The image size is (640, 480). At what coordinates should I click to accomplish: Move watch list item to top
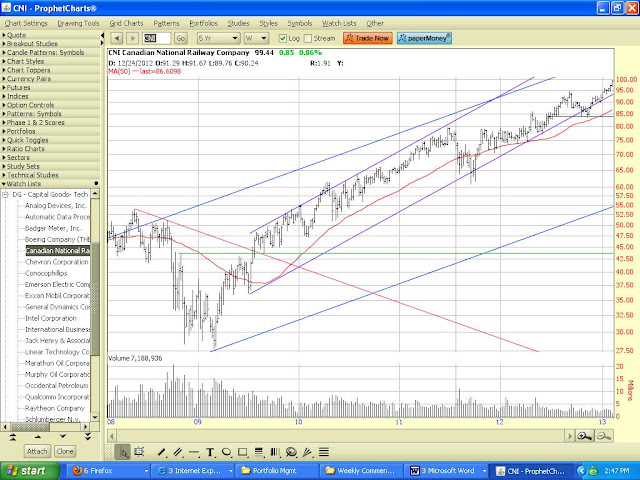tap(13, 437)
